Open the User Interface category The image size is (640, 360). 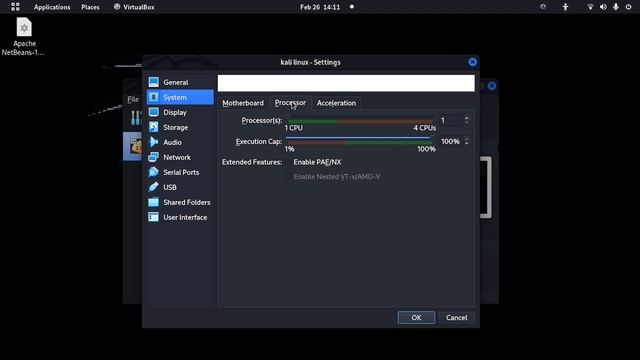coord(180,217)
